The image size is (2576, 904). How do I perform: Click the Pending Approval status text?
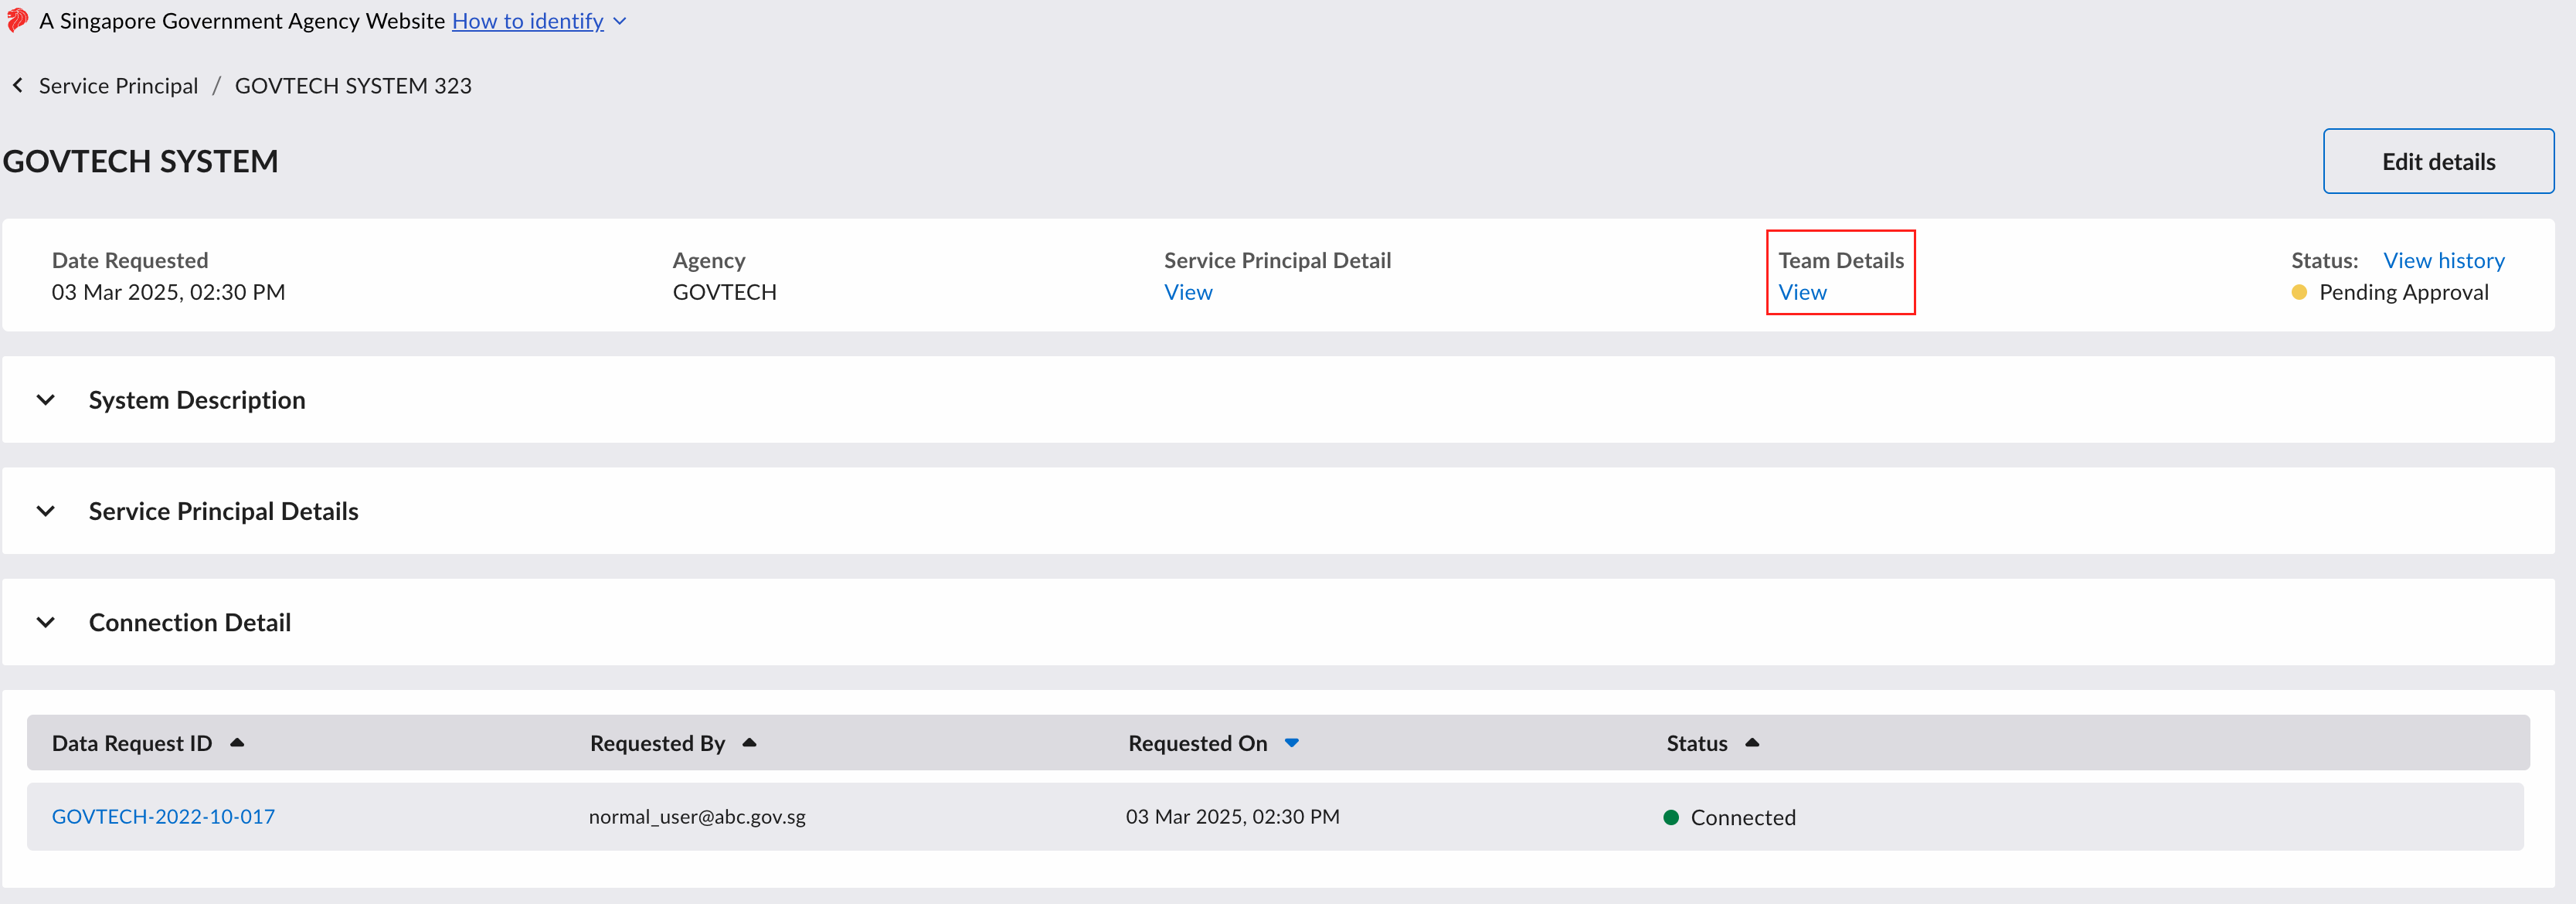pyautogui.click(x=2404, y=292)
